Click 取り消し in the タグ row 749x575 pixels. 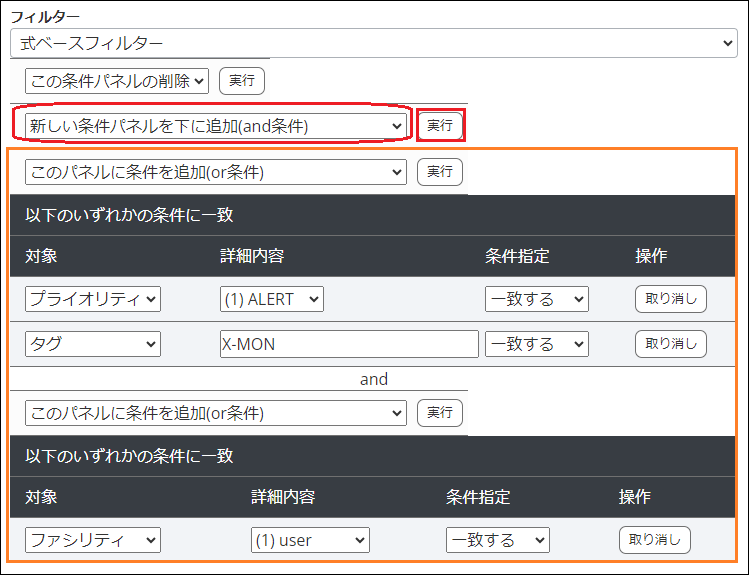[670, 344]
